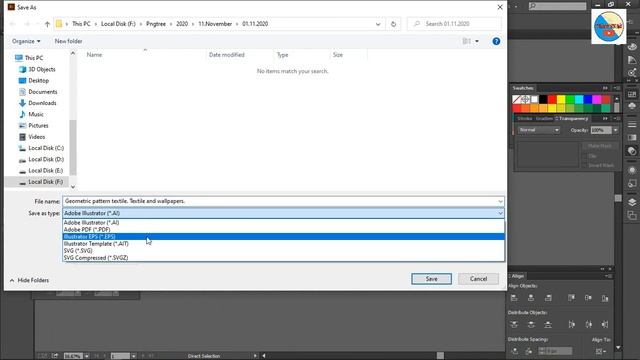Sort by the Date modified column header
The height and width of the screenshot is (360, 640).
(x=227, y=55)
